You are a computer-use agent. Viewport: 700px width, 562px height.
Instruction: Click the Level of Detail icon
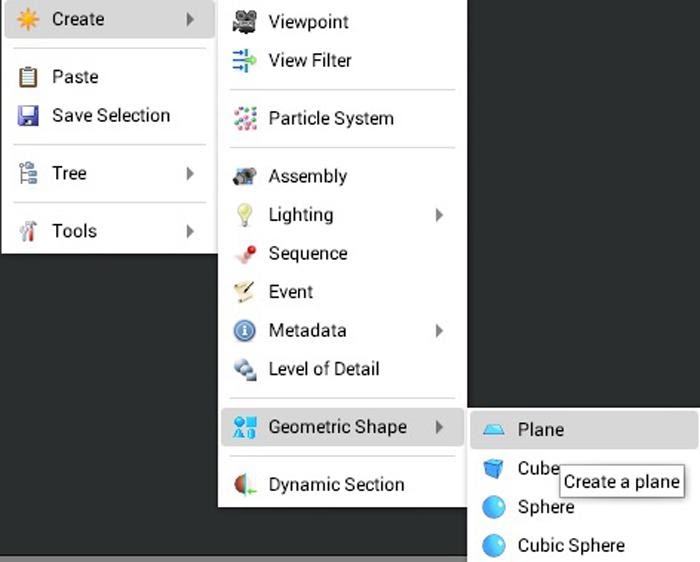245,369
